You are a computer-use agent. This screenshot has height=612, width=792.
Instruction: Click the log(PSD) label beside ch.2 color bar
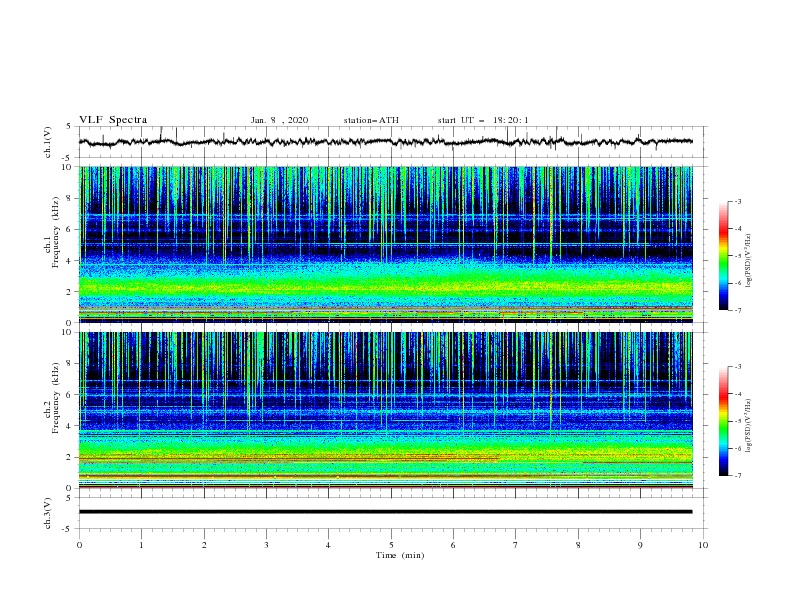[749, 425]
